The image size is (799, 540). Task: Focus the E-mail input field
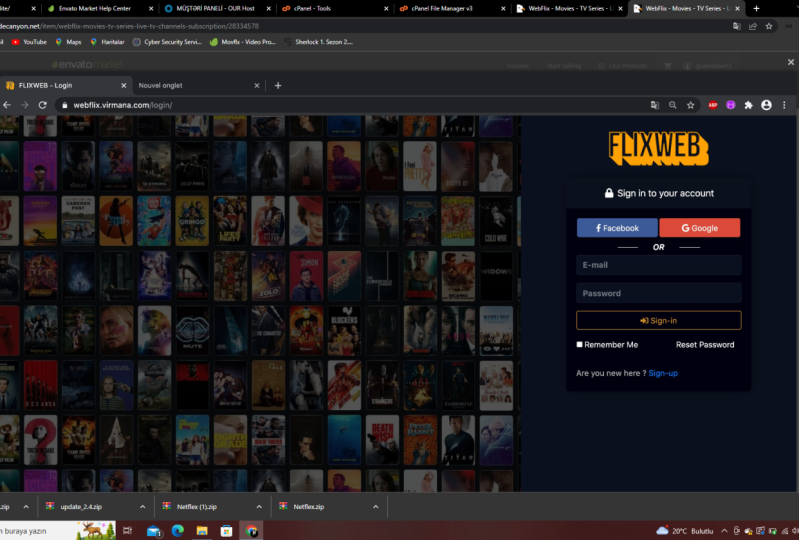click(658, 265)
